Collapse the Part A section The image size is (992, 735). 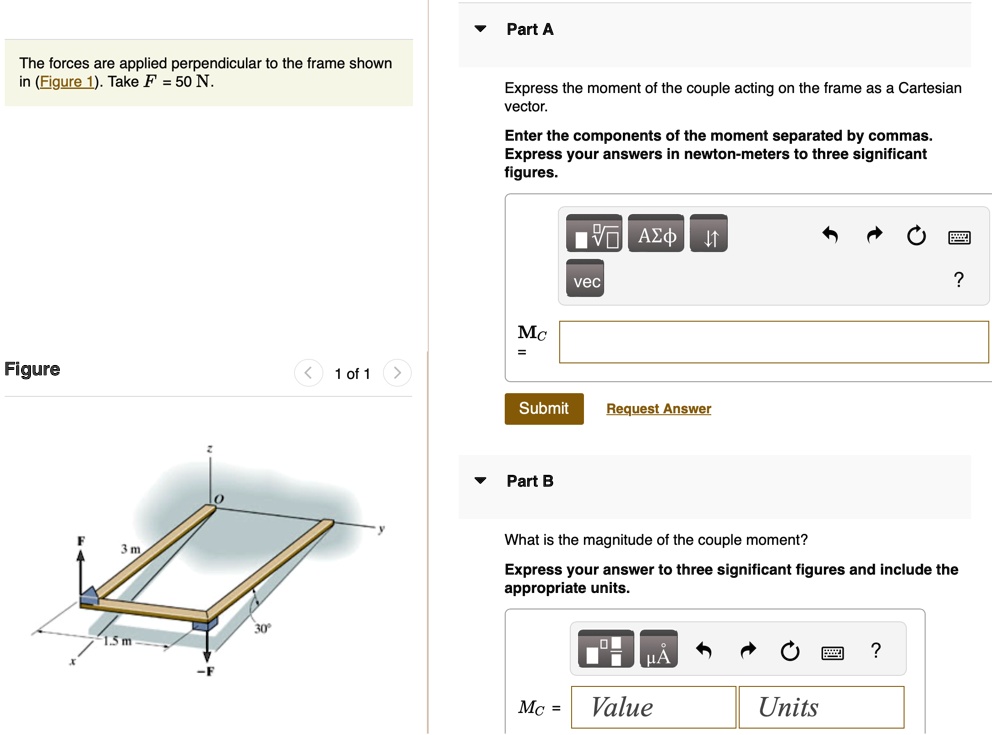[480, 29]
